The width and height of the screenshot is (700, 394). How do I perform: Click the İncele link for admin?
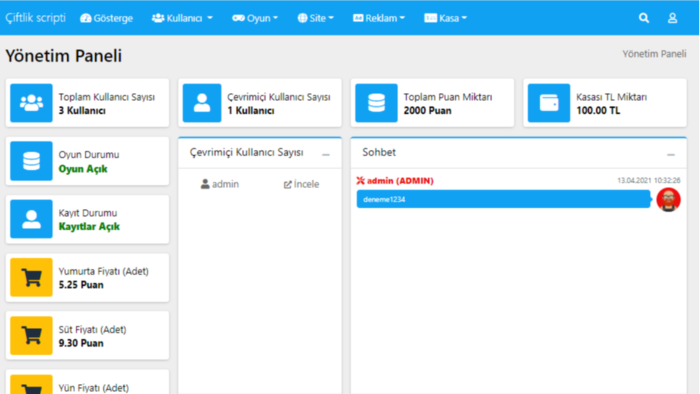(x=301, y=184)
